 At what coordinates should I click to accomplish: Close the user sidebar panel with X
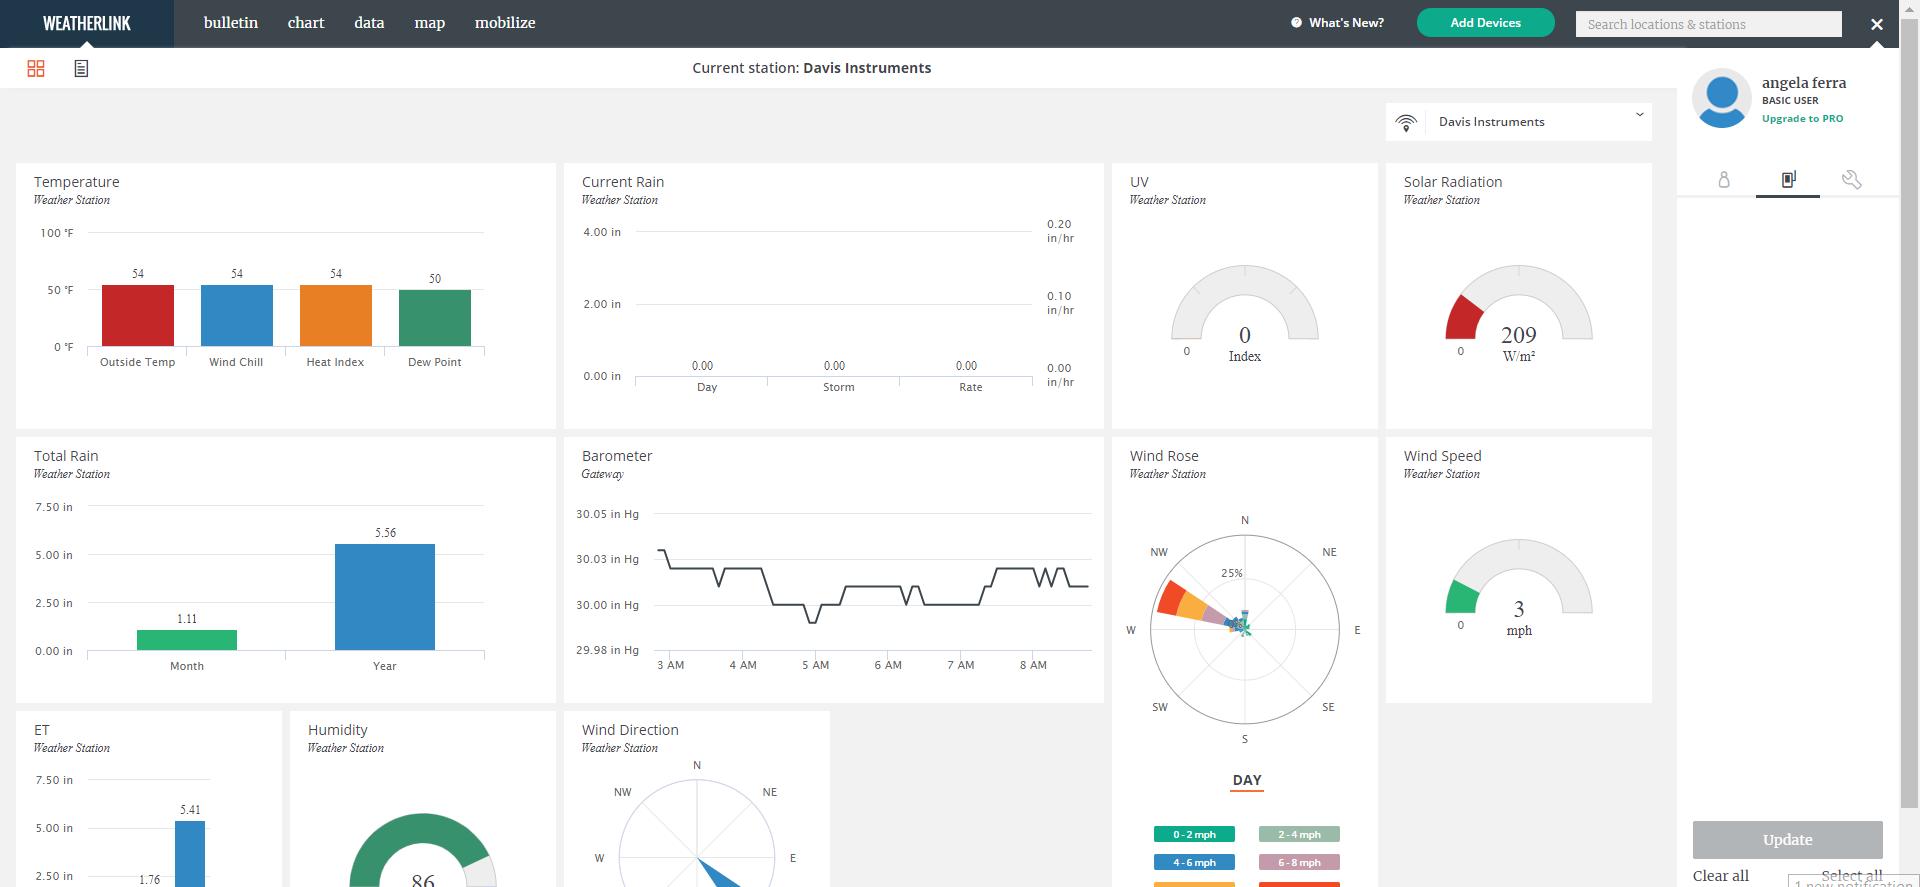[x=1877, y=24]
